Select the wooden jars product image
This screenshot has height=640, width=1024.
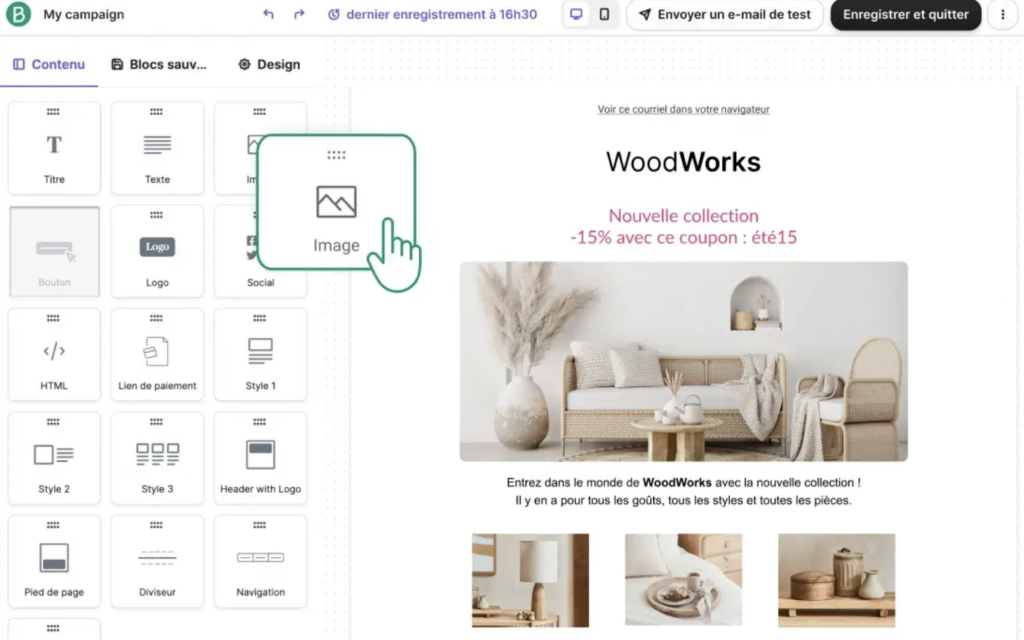837,580
